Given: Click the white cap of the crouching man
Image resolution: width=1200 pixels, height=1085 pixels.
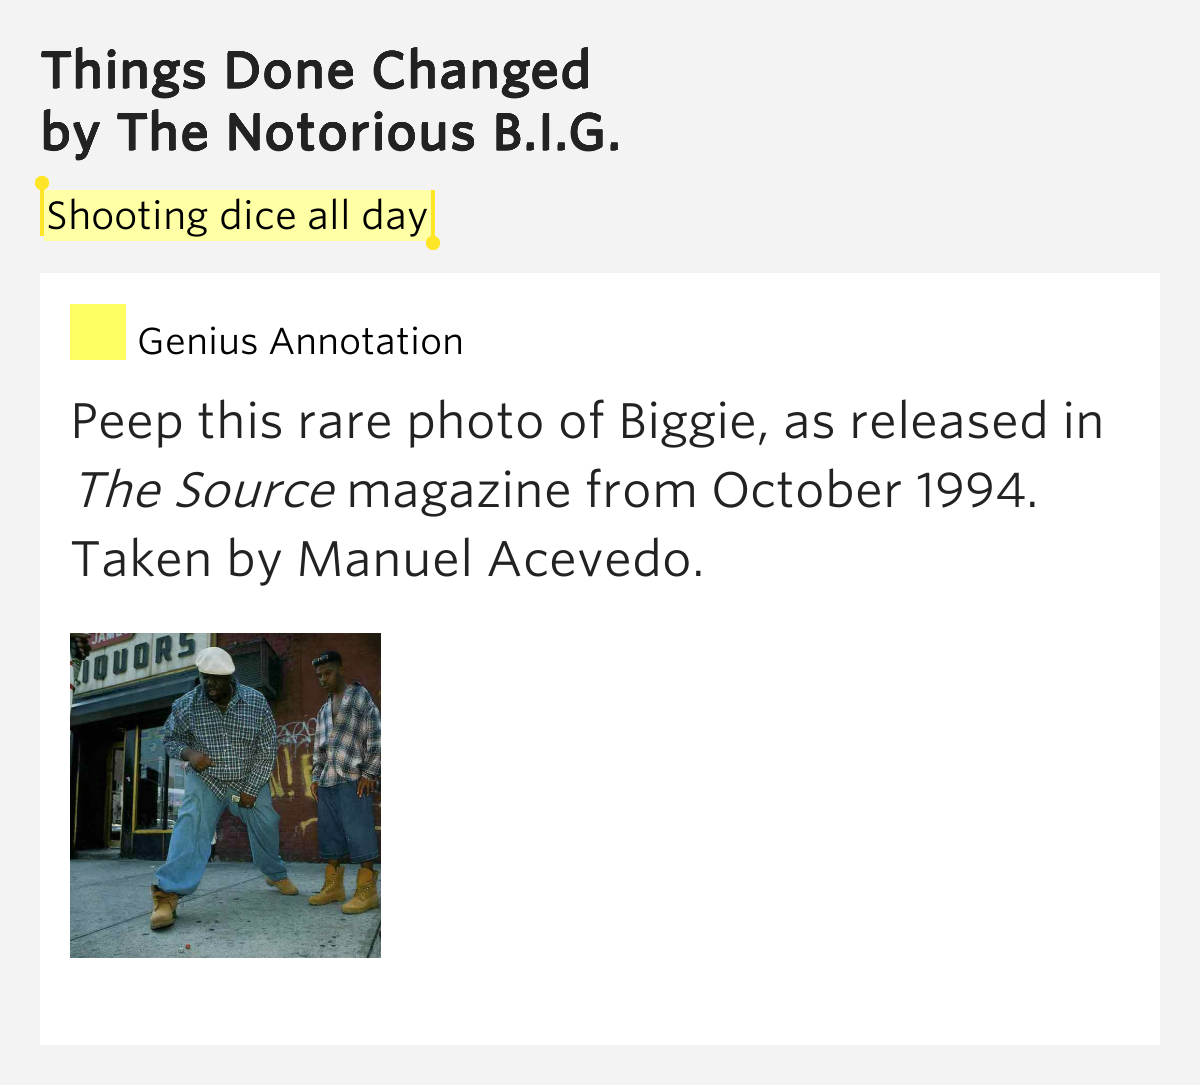Looking at the screenshot, I should pyautogui.click(x=214, y=660).
